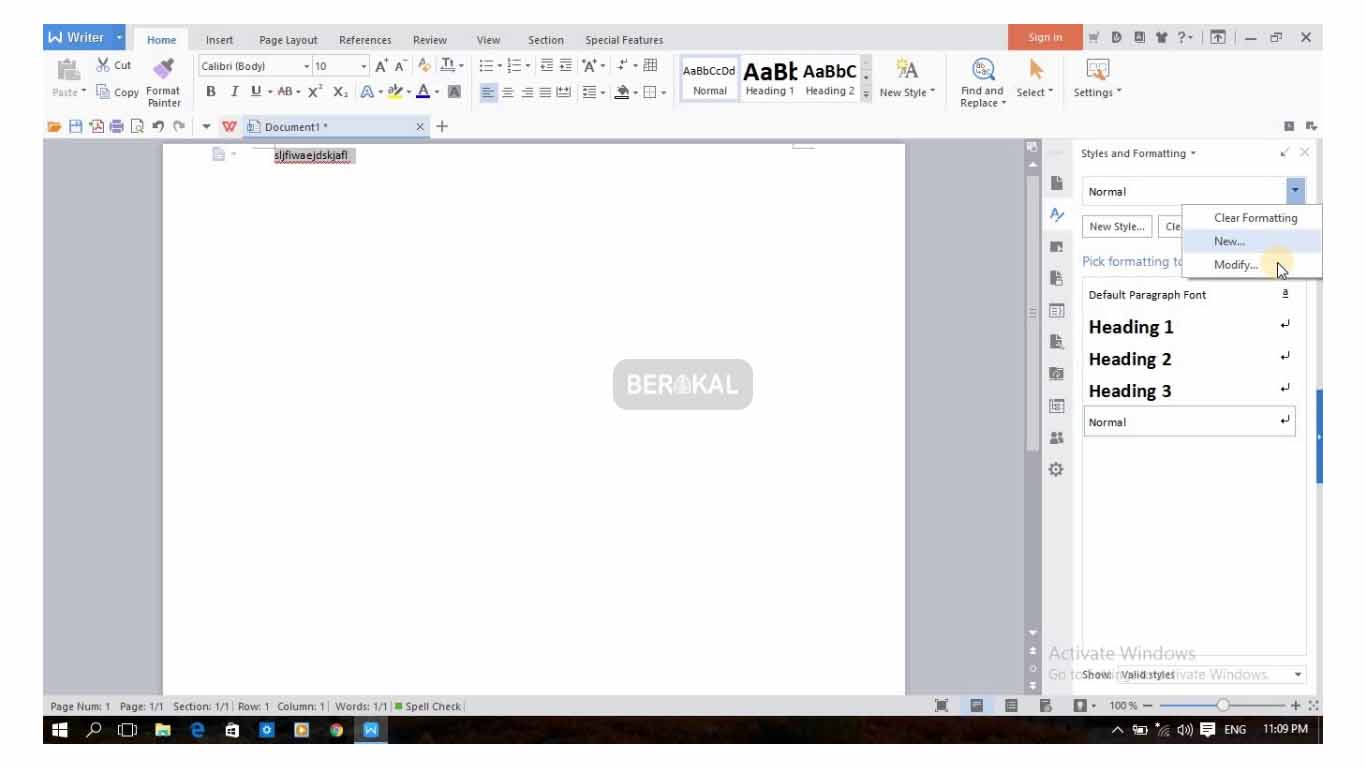The image size is (1366, 768).
Task: Switch to the Insert ribbon tab
Action: pyautogui.click(x=219, y=39)
